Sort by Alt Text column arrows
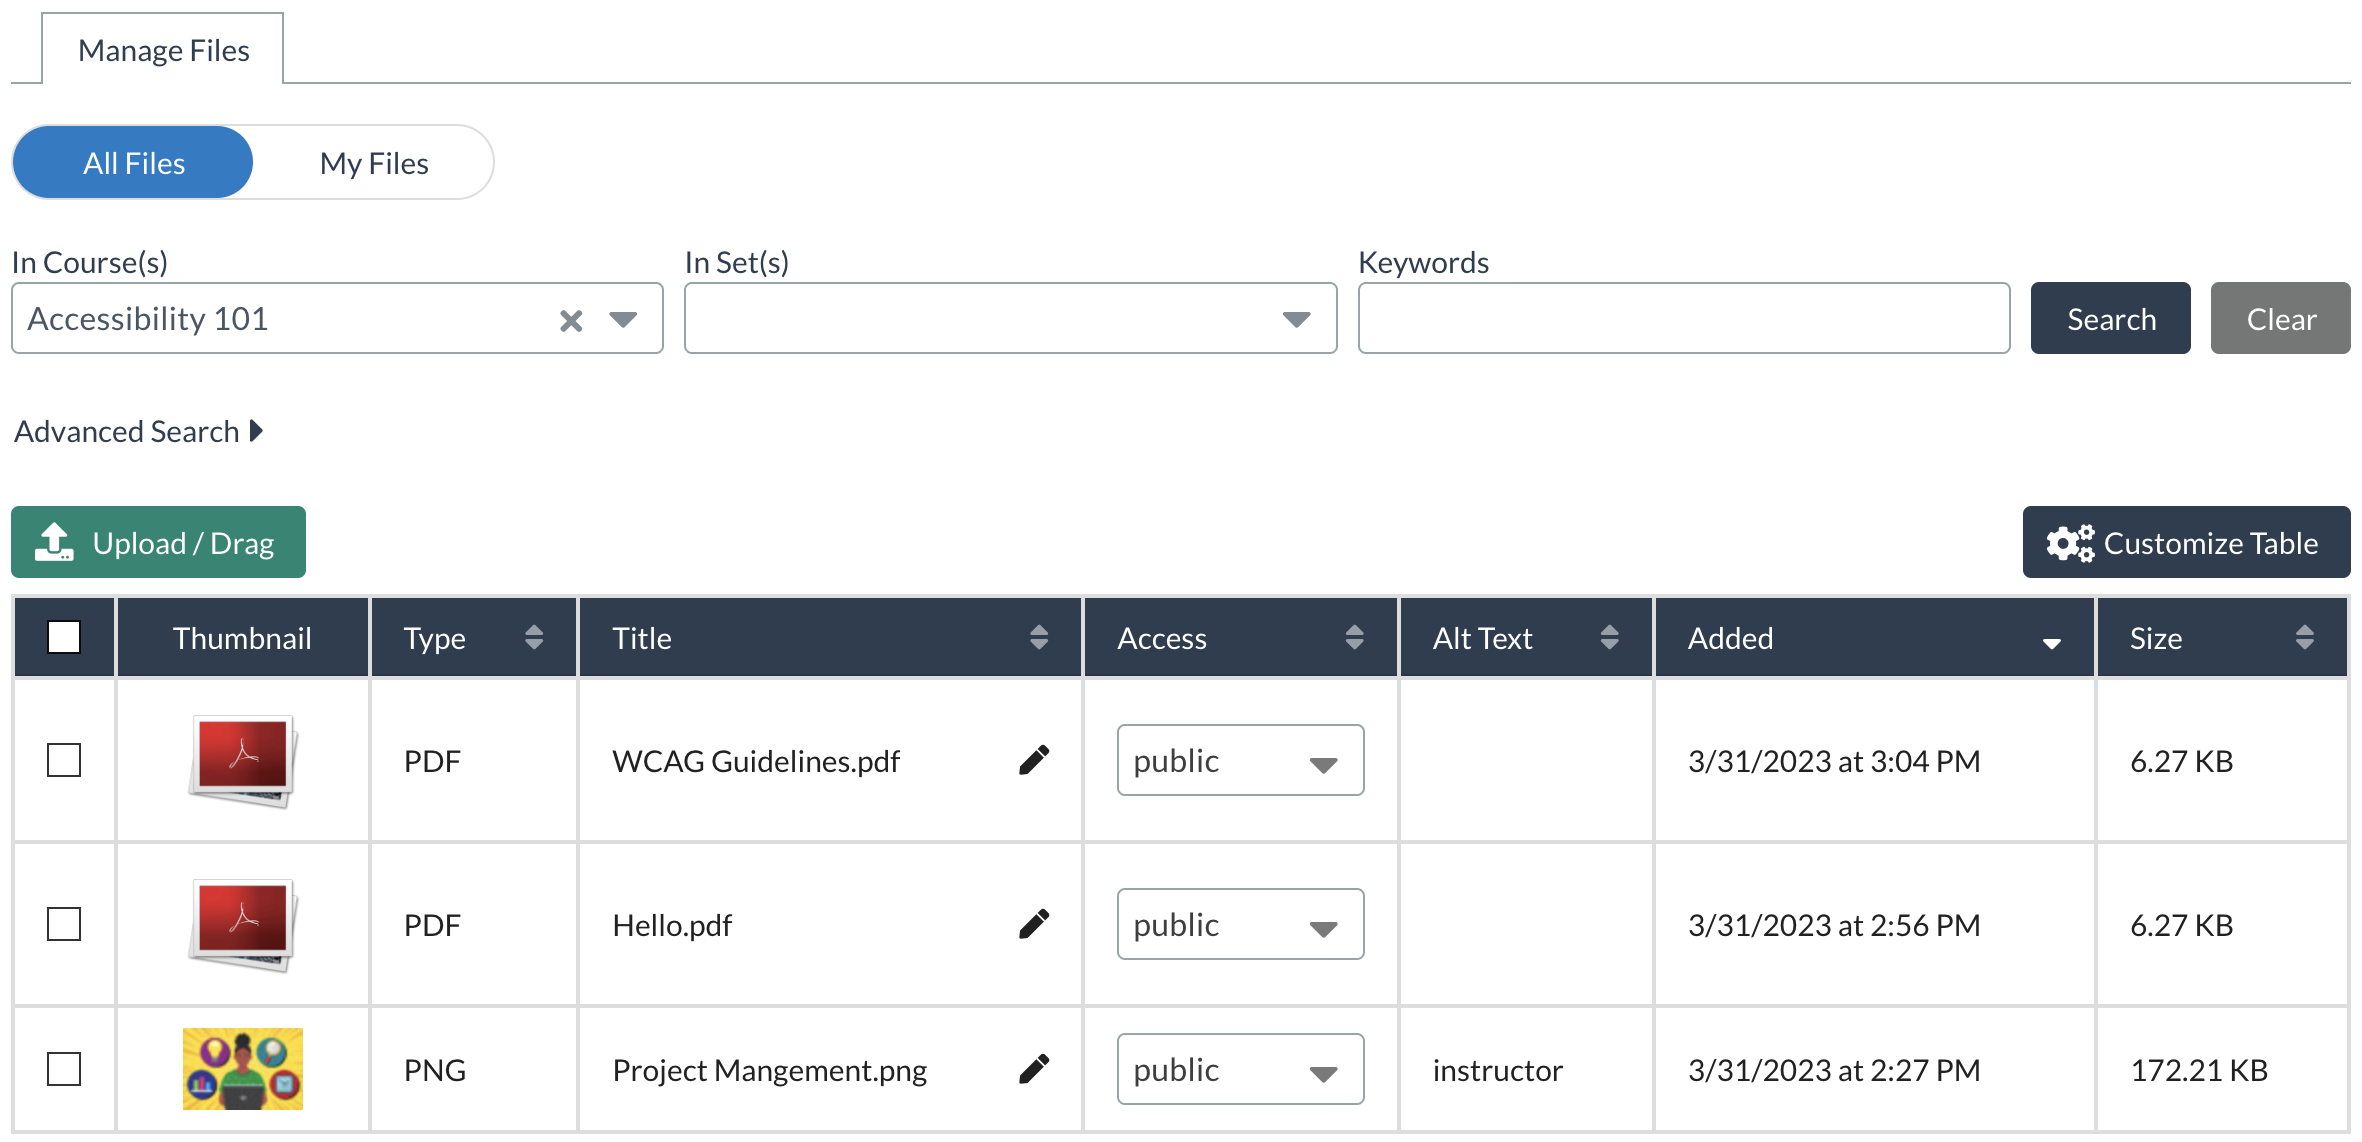2362x1142 pixels. (x=1609, y=638)
